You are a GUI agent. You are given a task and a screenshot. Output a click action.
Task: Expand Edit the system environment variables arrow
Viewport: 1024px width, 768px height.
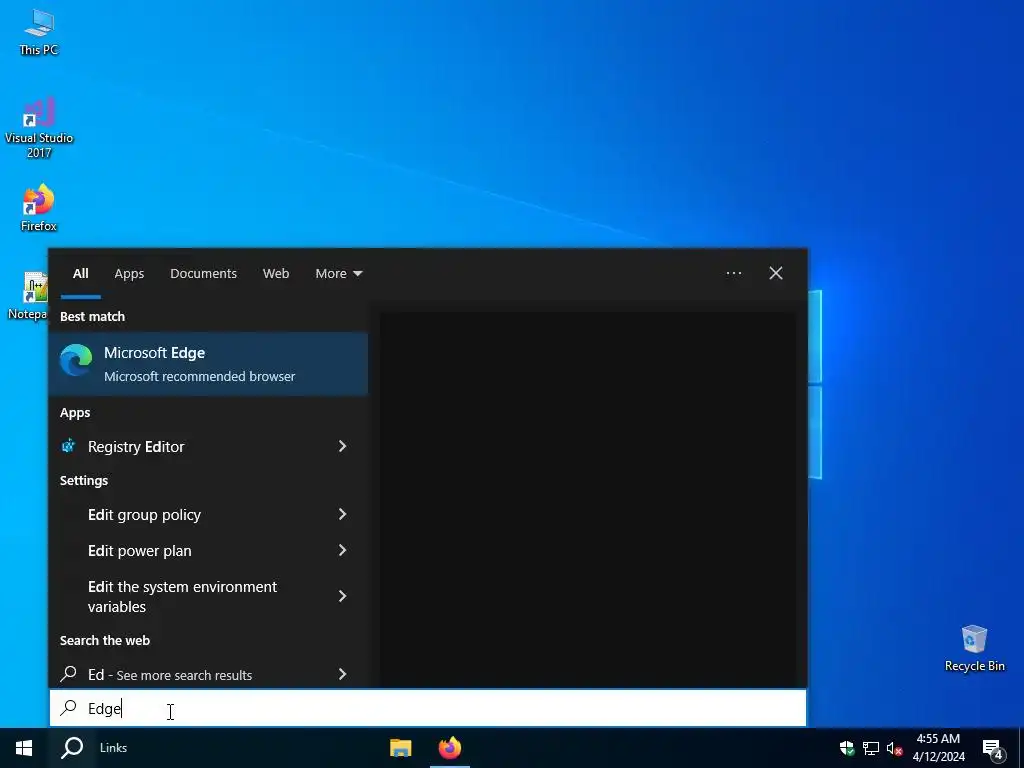point(342,596)
